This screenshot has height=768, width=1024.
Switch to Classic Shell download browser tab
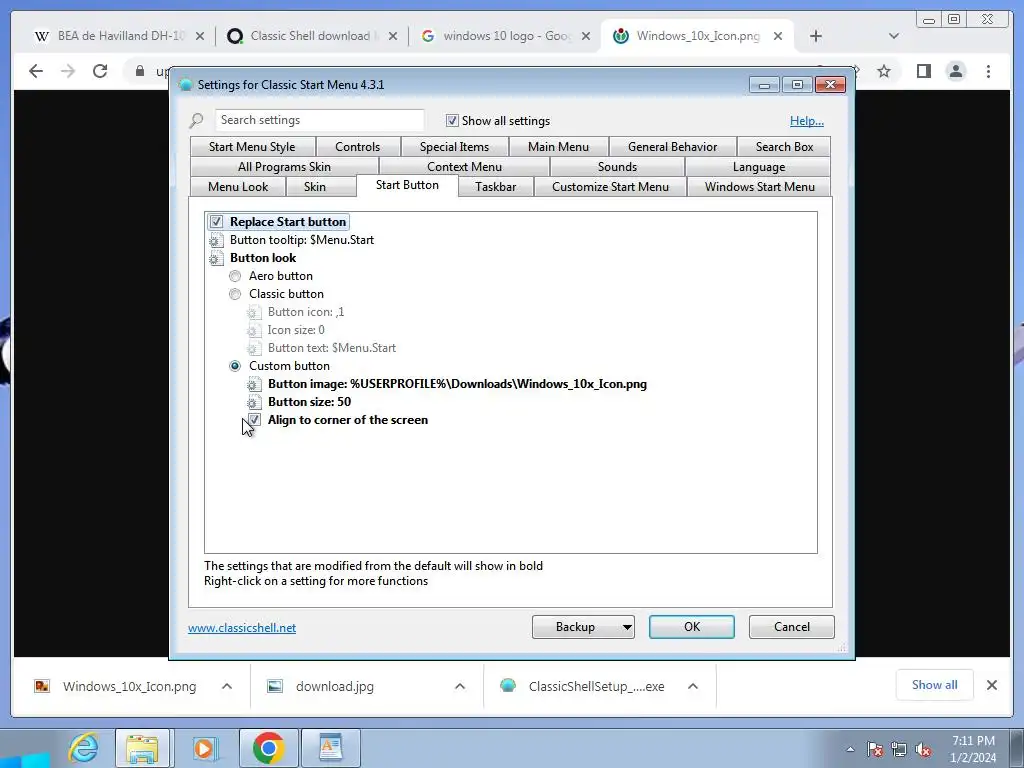[x=310, y=36]
